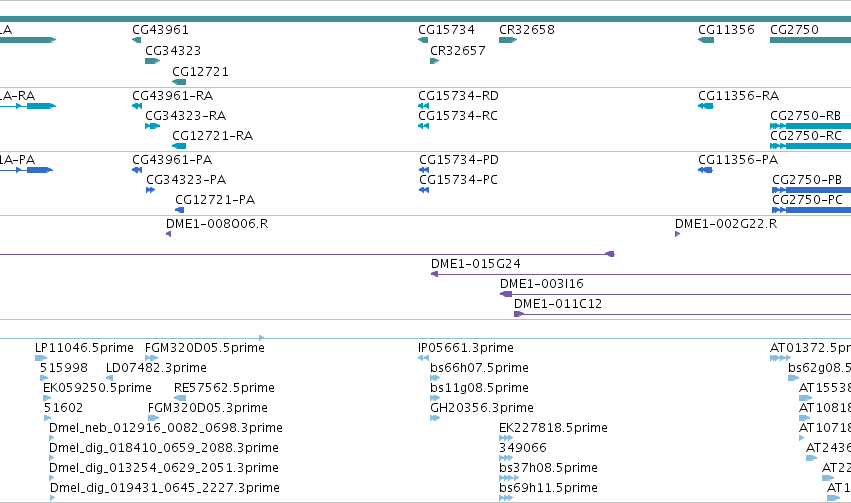The height and width of the screenshot is (503, 851).
Task: Click the teal chromosome scaffold bar at top
Action: coord(426,19)
